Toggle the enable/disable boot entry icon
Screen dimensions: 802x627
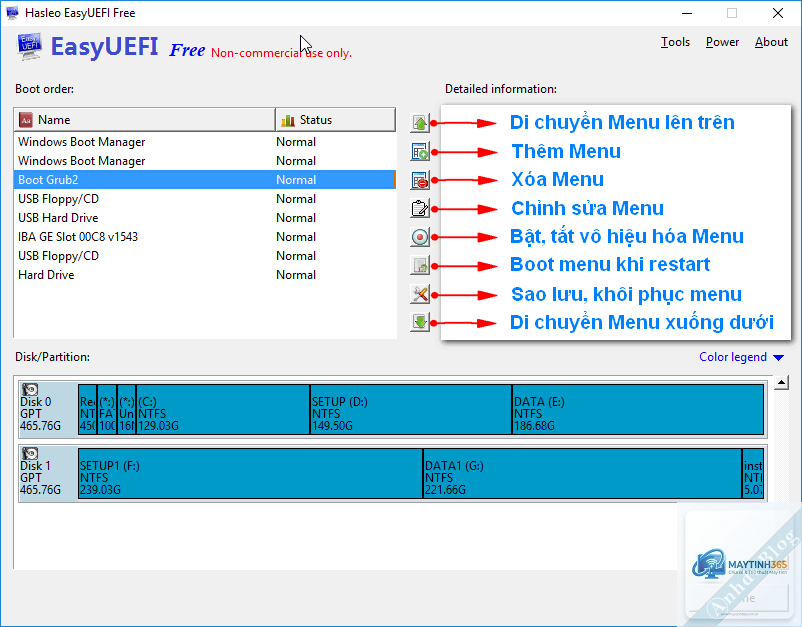coord(419,237)
